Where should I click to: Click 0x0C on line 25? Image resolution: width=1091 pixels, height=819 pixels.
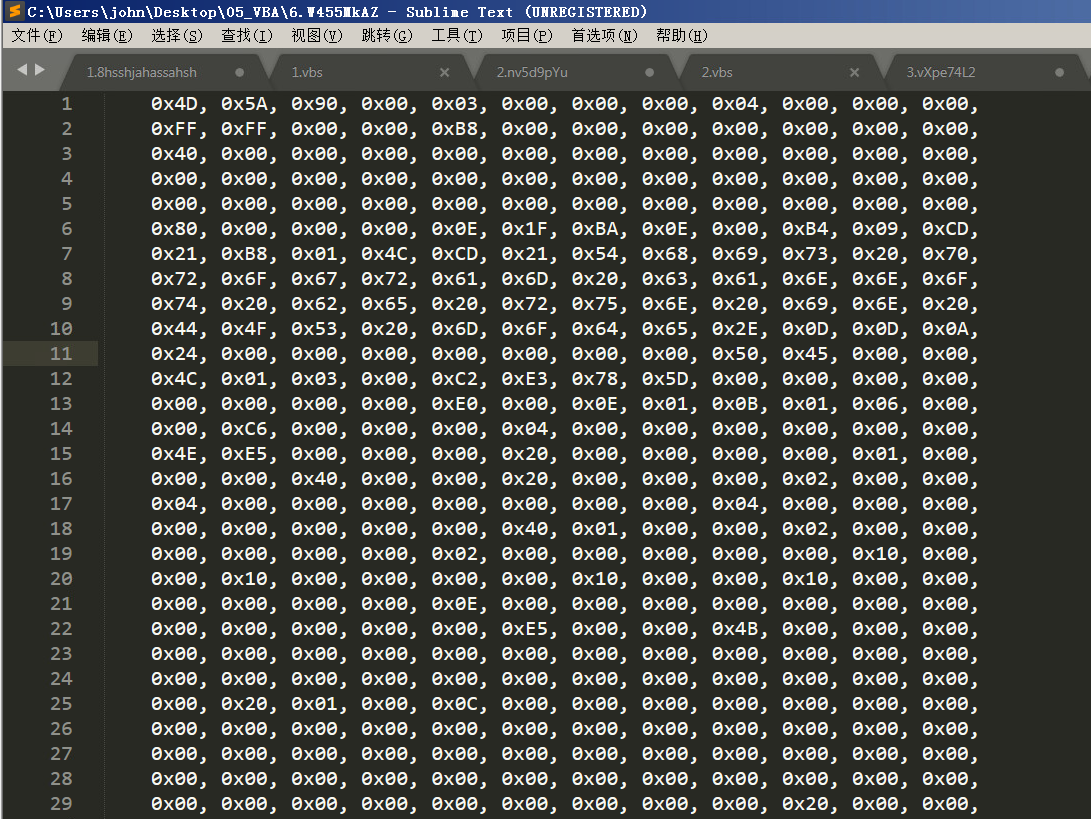pyautogui.click(x=455, y=703)
